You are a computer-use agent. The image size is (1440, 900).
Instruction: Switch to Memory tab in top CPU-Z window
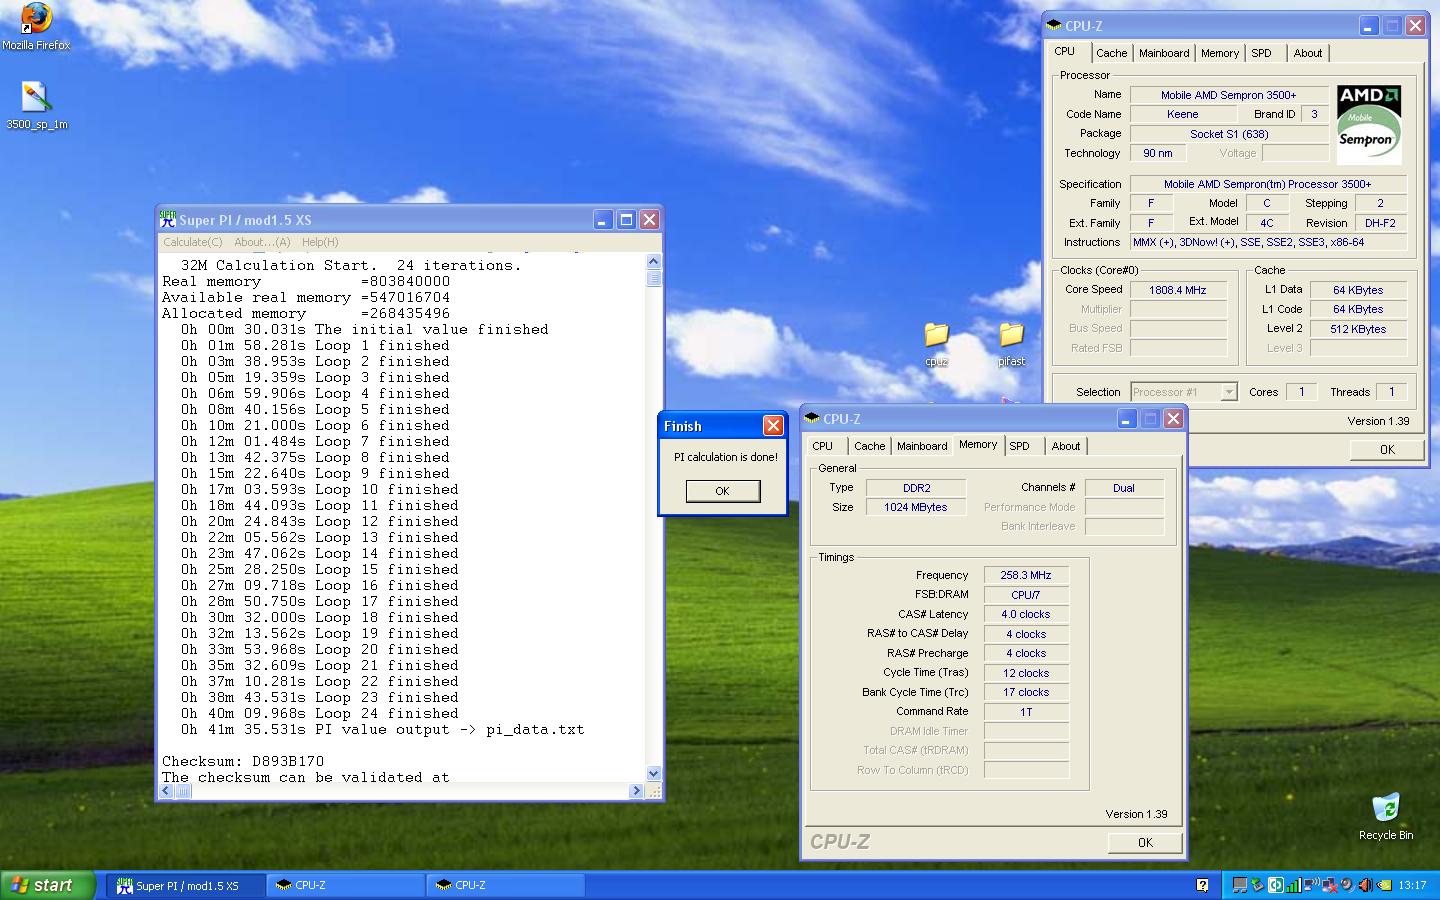click(x=1220, y=53)
